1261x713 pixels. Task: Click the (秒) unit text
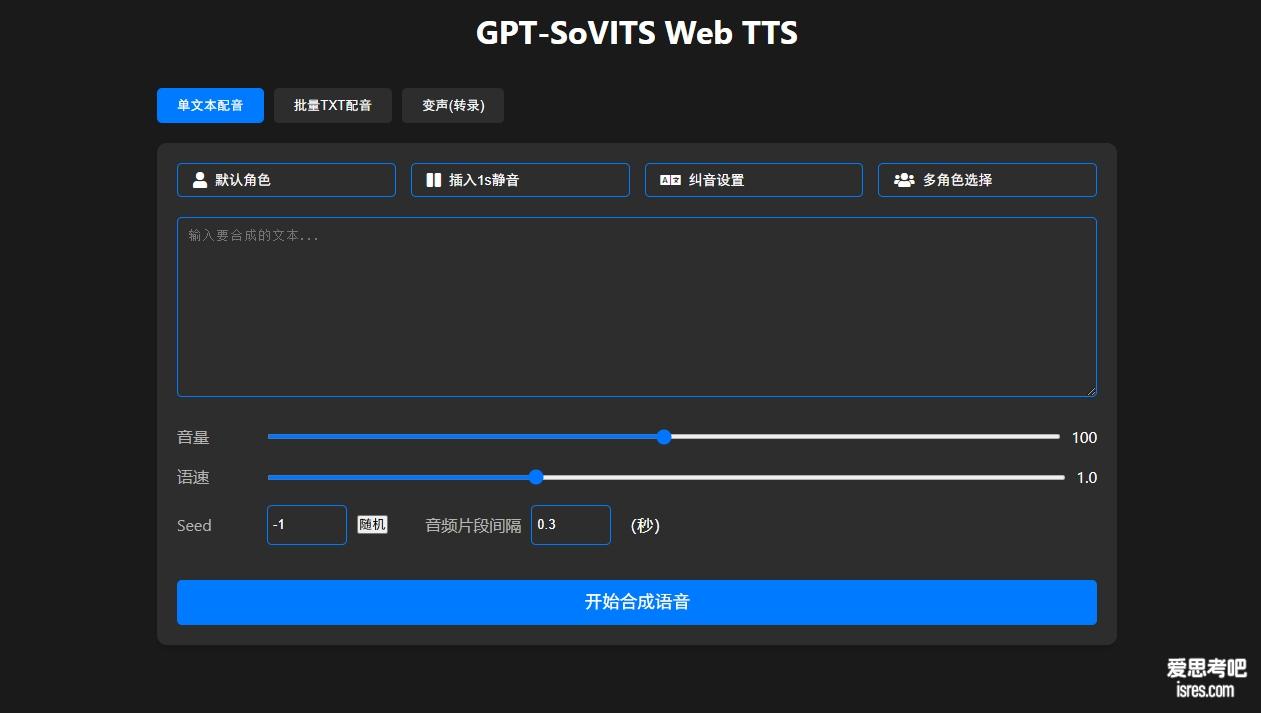pos(645,525)
